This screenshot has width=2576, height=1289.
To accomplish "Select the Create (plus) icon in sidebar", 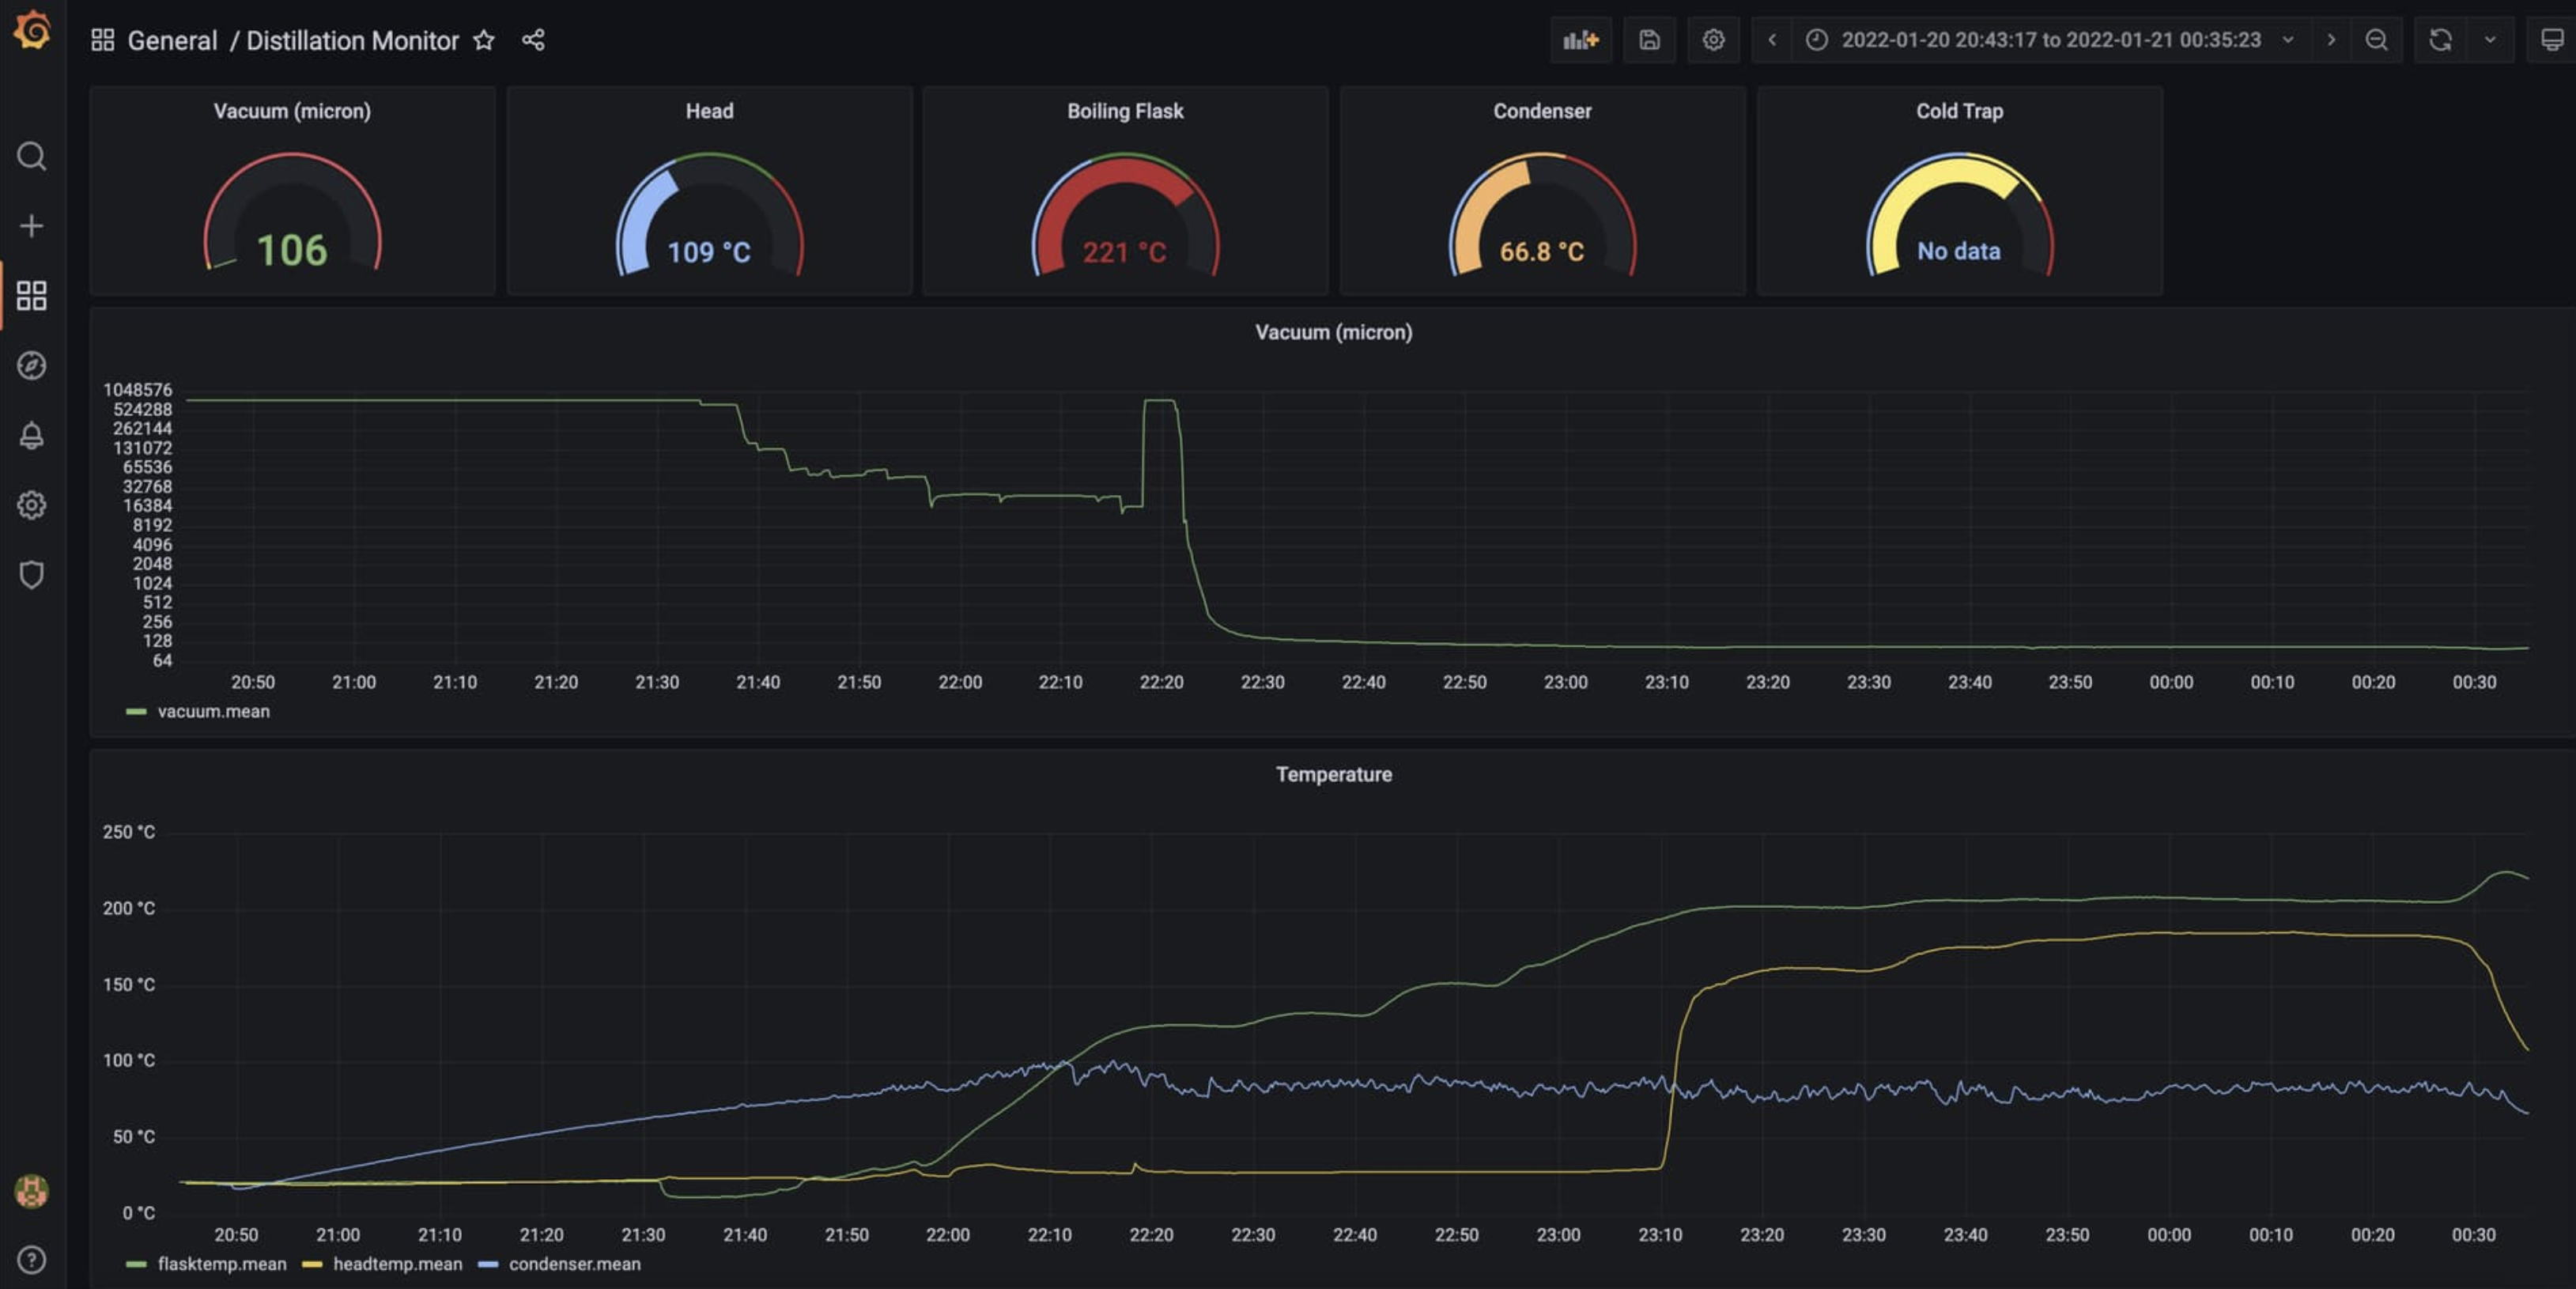I will pos(31,225).
